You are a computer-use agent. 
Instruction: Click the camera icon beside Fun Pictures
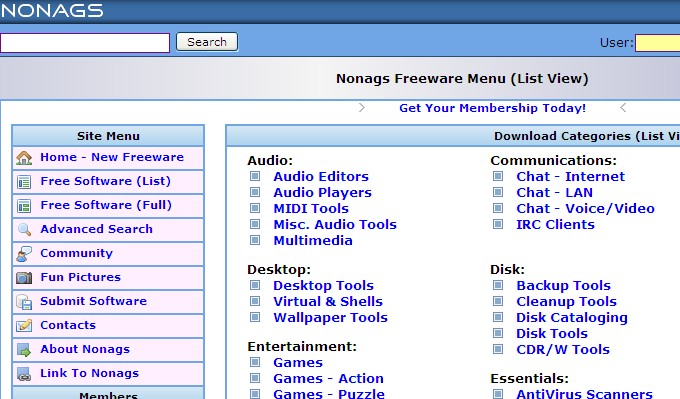coord(24,278)
